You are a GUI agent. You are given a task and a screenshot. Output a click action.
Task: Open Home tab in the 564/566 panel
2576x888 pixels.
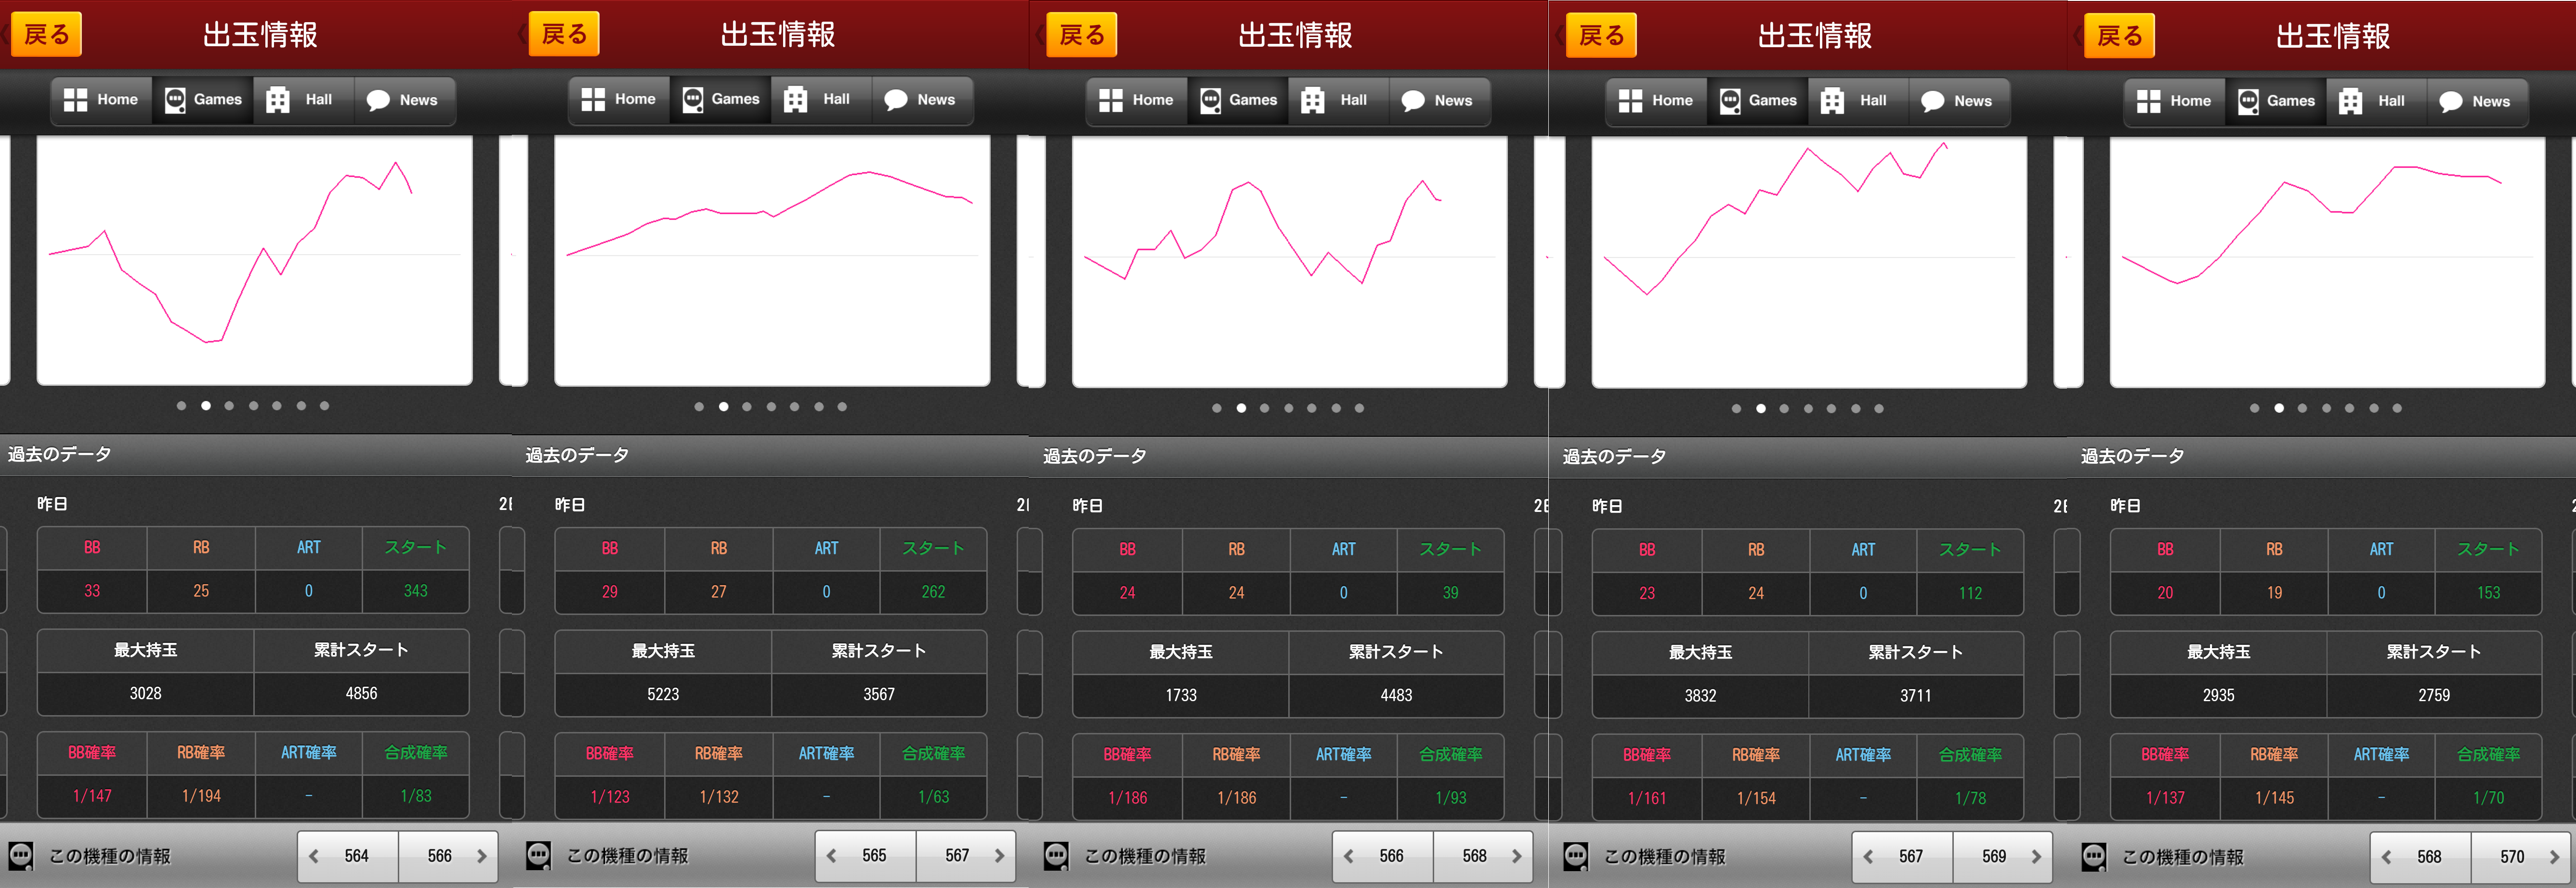(102, 100)
